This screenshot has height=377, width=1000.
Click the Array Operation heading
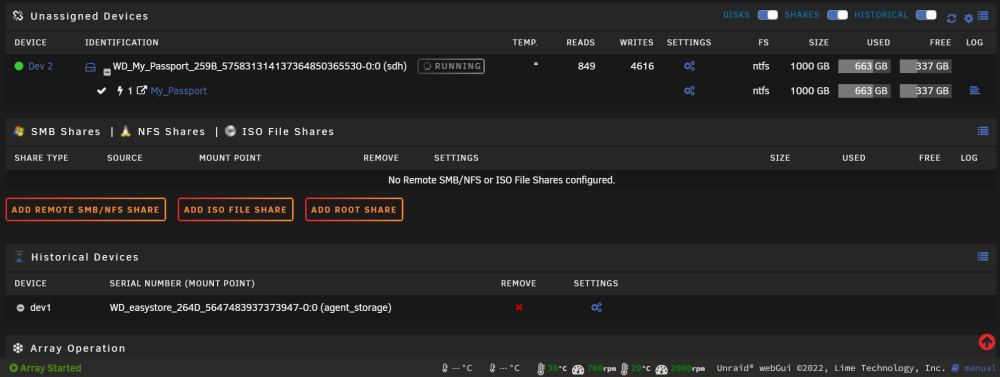coord(78,348)
